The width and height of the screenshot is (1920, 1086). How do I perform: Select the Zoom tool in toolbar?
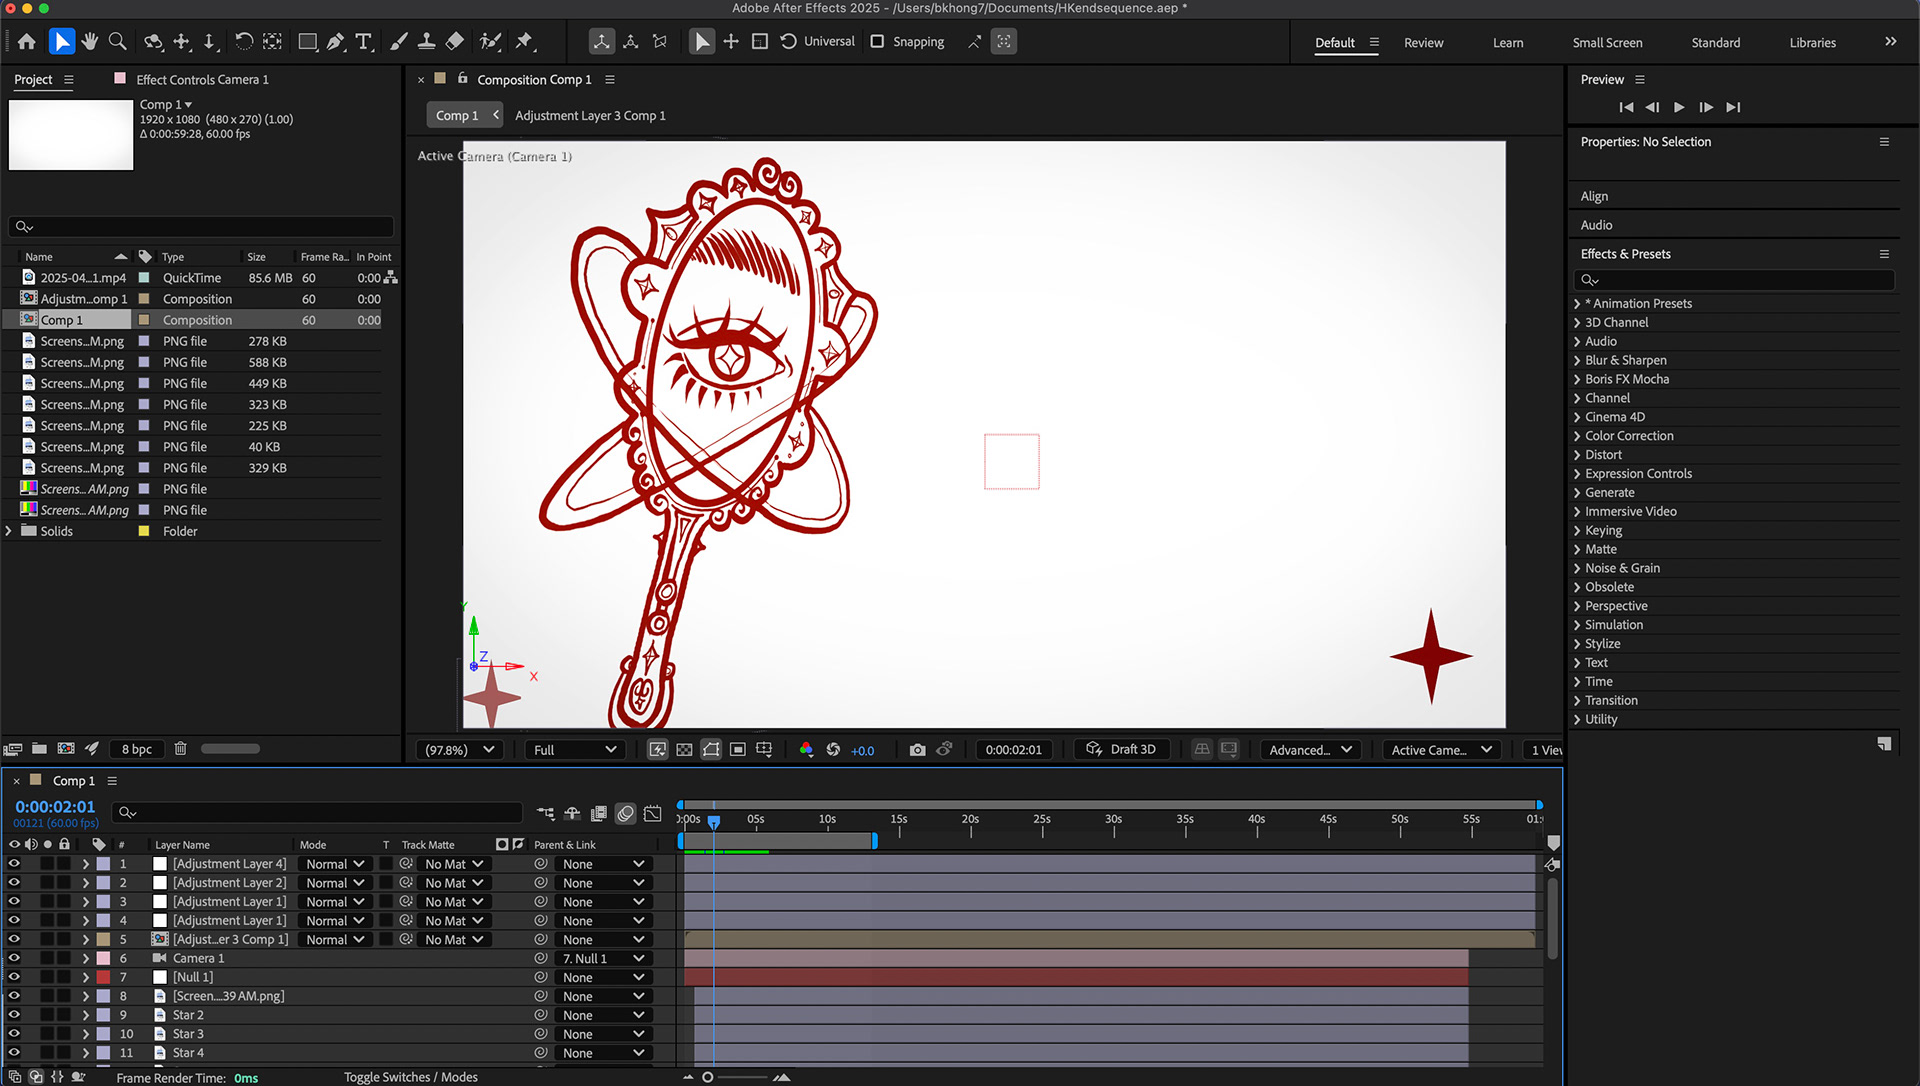tap(118, 41)
